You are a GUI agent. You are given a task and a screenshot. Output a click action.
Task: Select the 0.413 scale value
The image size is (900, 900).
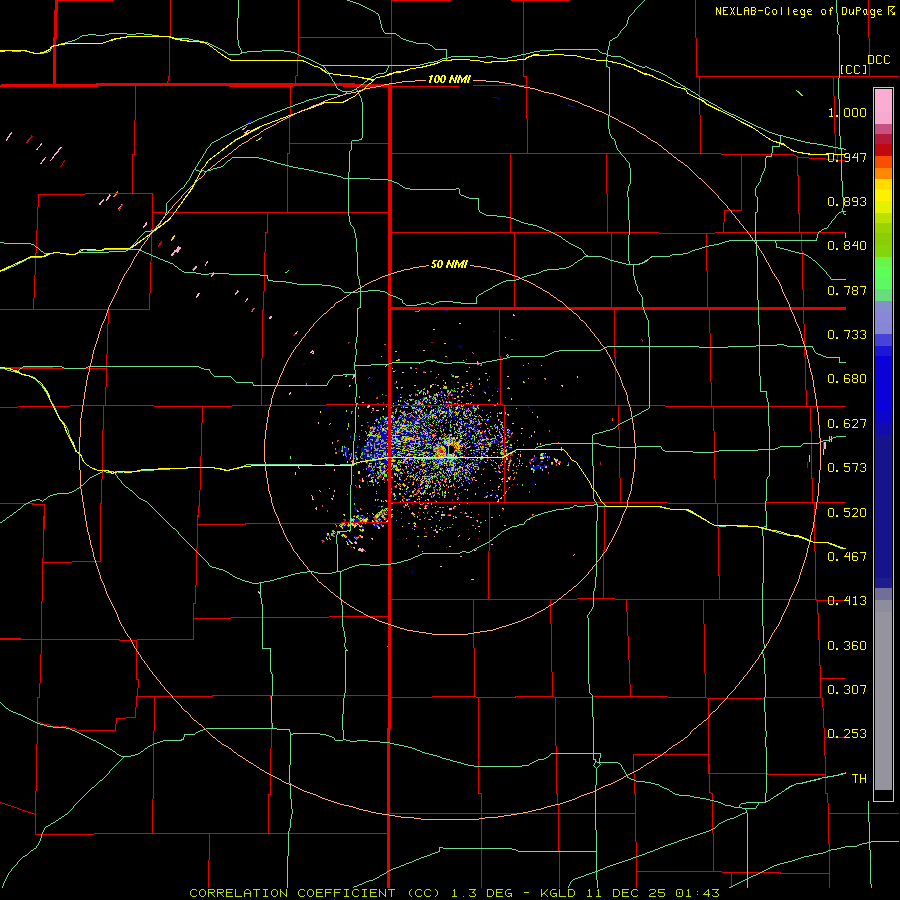tap(847, 600)
